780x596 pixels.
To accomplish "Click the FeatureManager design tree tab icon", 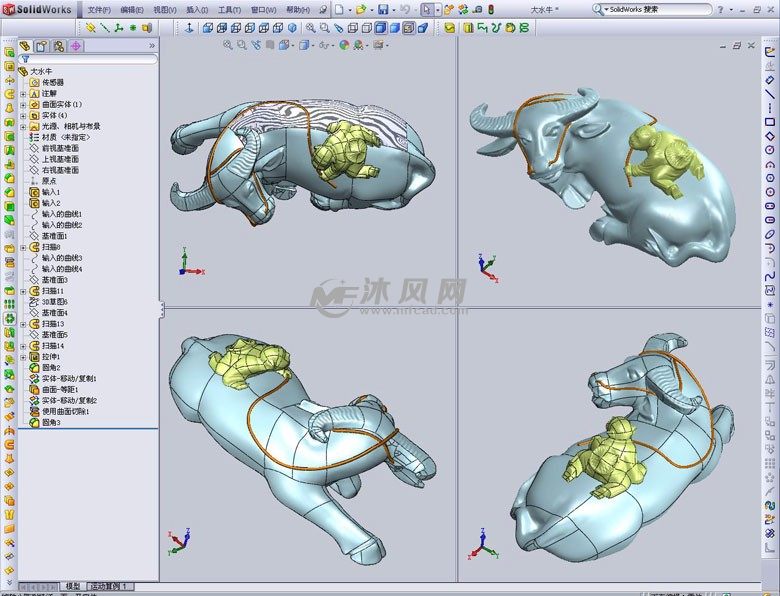I will click(x=25, y=46).
